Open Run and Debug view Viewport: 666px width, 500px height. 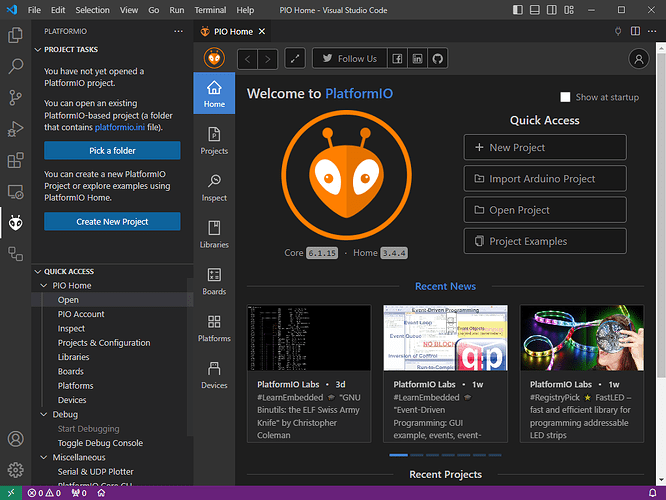[x=15, y=129]
